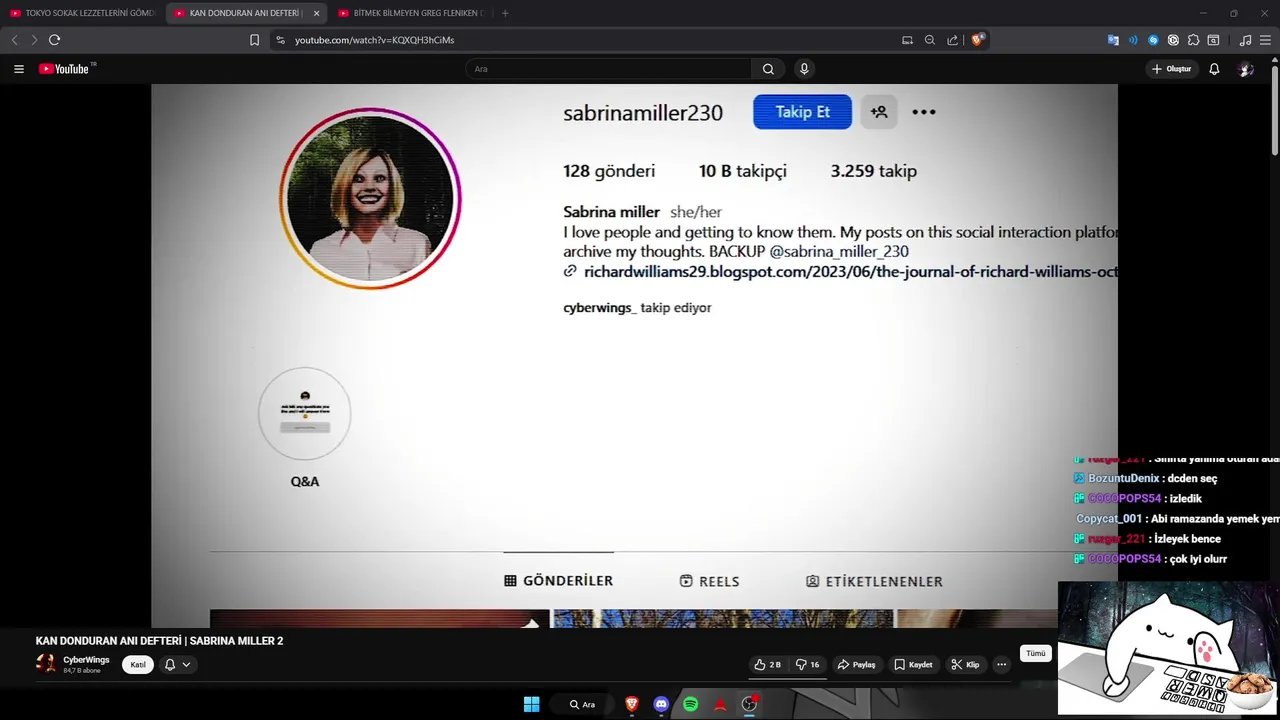Open the circular play extension icon
Viewport: 1280px width, 720px height.
[1173, 40]
